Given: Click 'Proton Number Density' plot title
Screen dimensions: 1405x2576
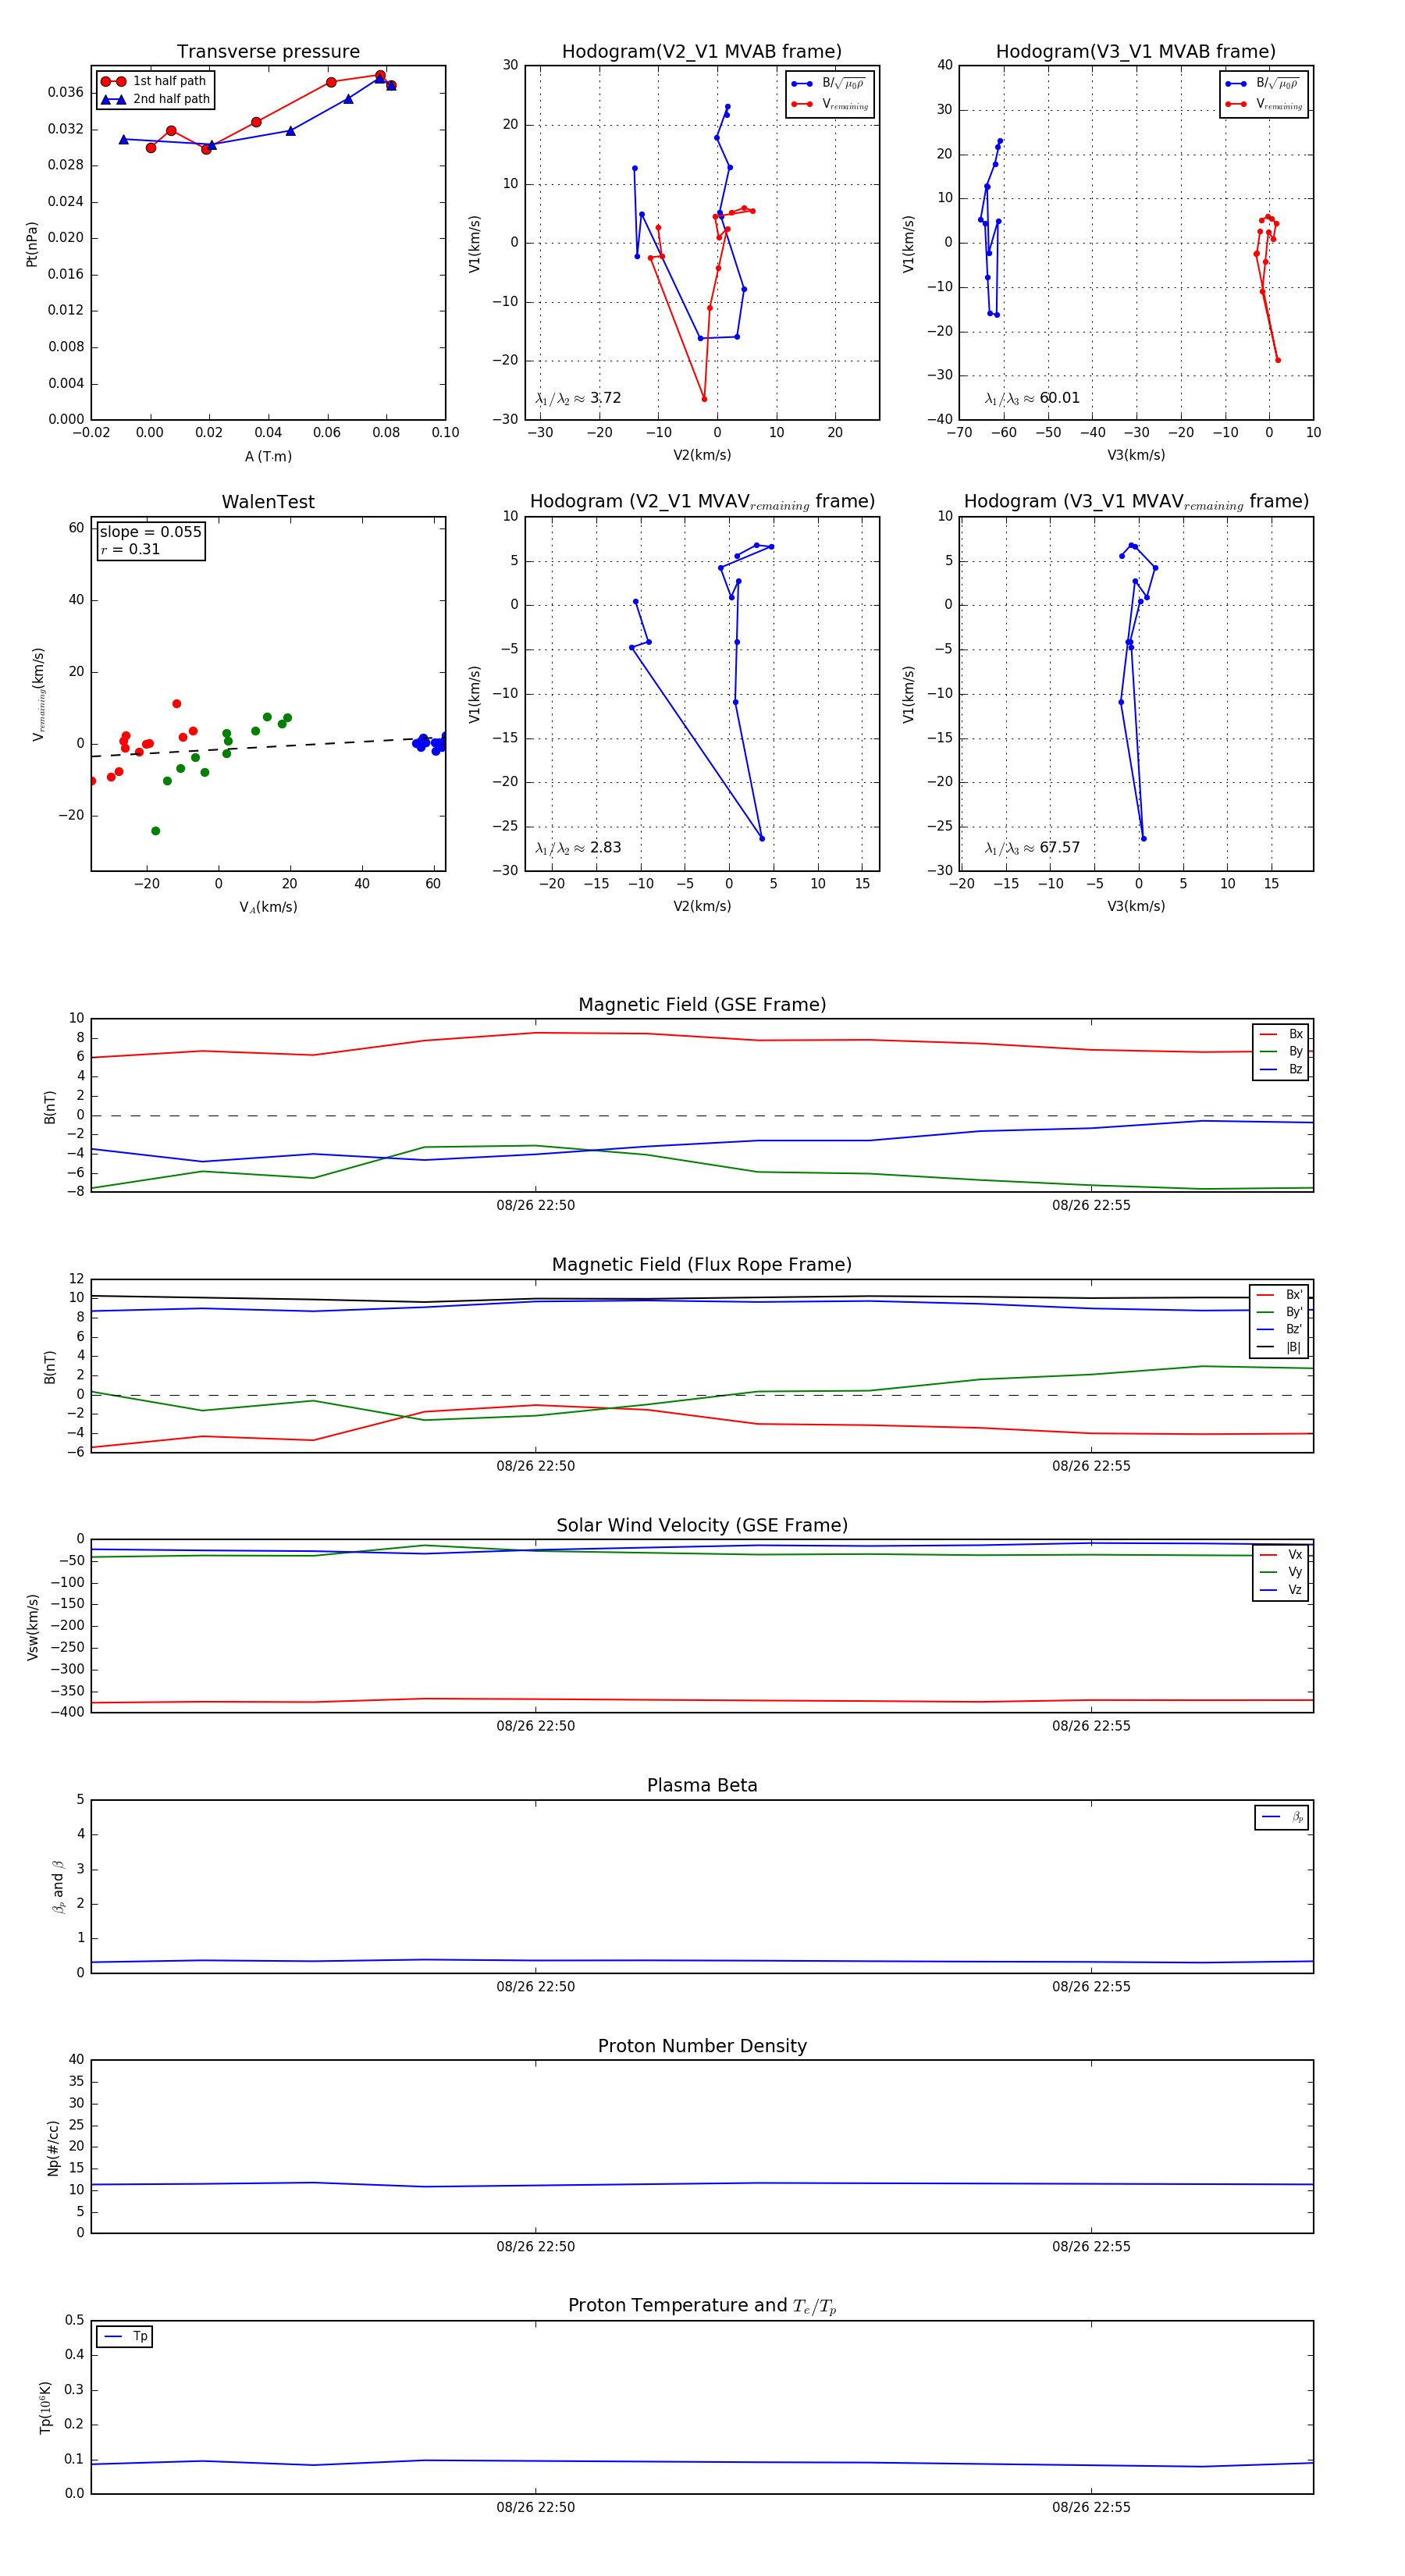Looking at the screenshot, I should (x=702, y=2046).
